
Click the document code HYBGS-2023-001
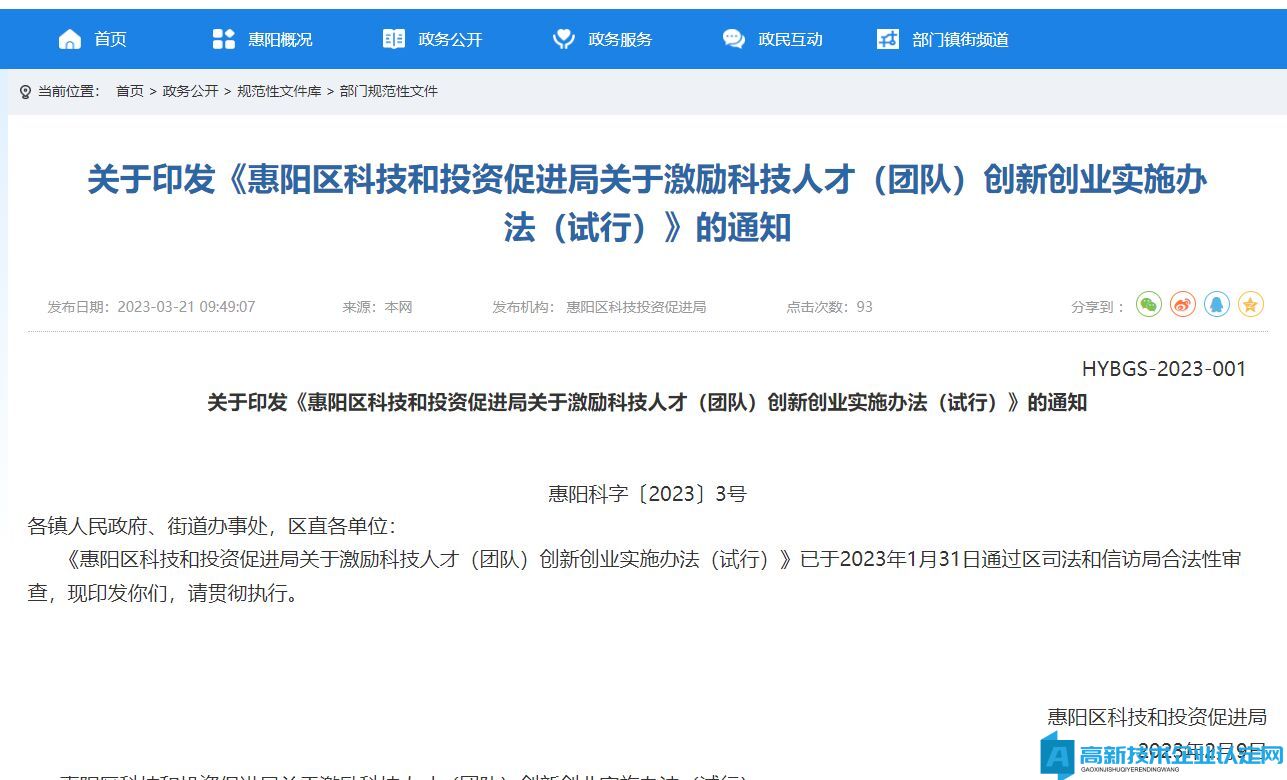1164,369
